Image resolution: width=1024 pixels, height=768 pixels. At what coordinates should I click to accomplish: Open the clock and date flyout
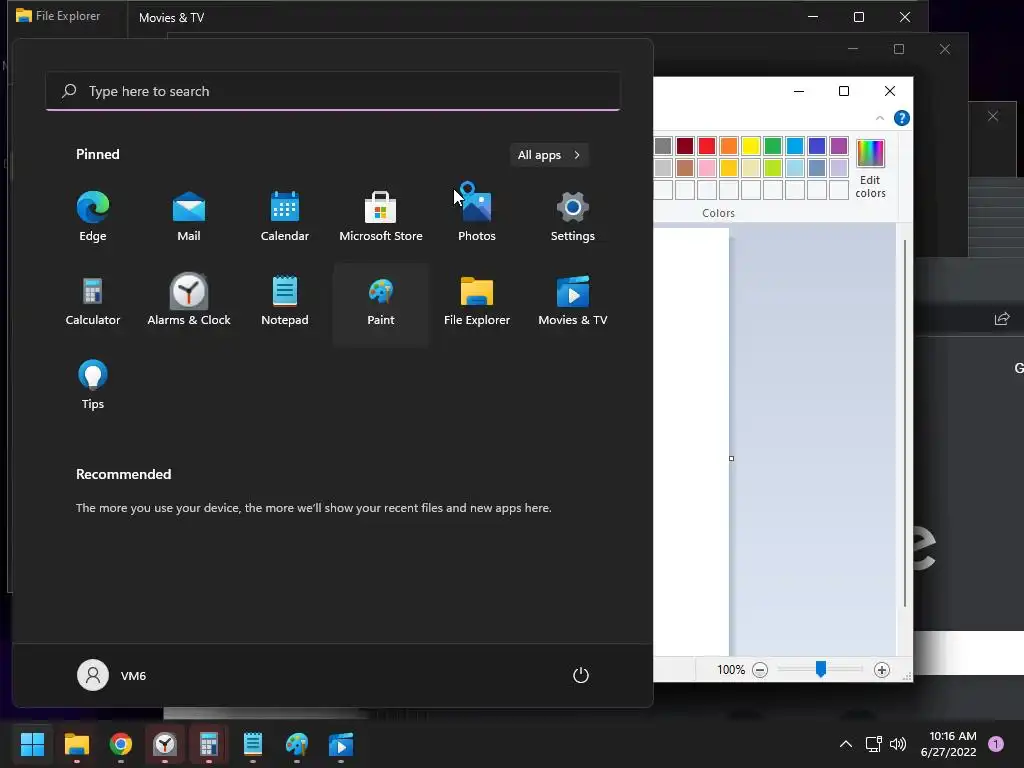(948, 744)
